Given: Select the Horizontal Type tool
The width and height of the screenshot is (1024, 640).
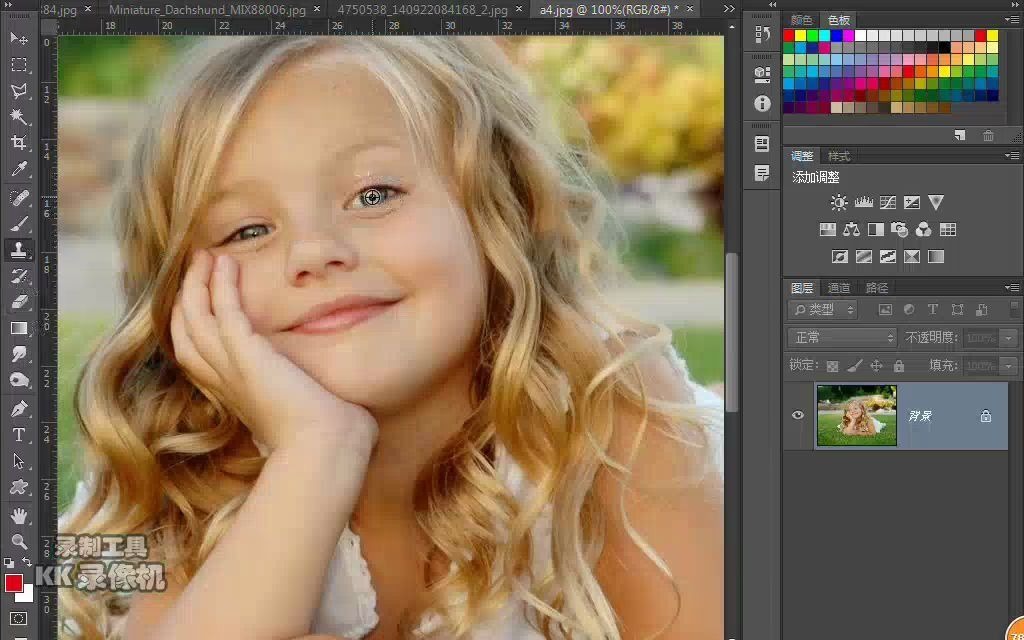Looking at the screenshot, I should (x=20, y=435).
